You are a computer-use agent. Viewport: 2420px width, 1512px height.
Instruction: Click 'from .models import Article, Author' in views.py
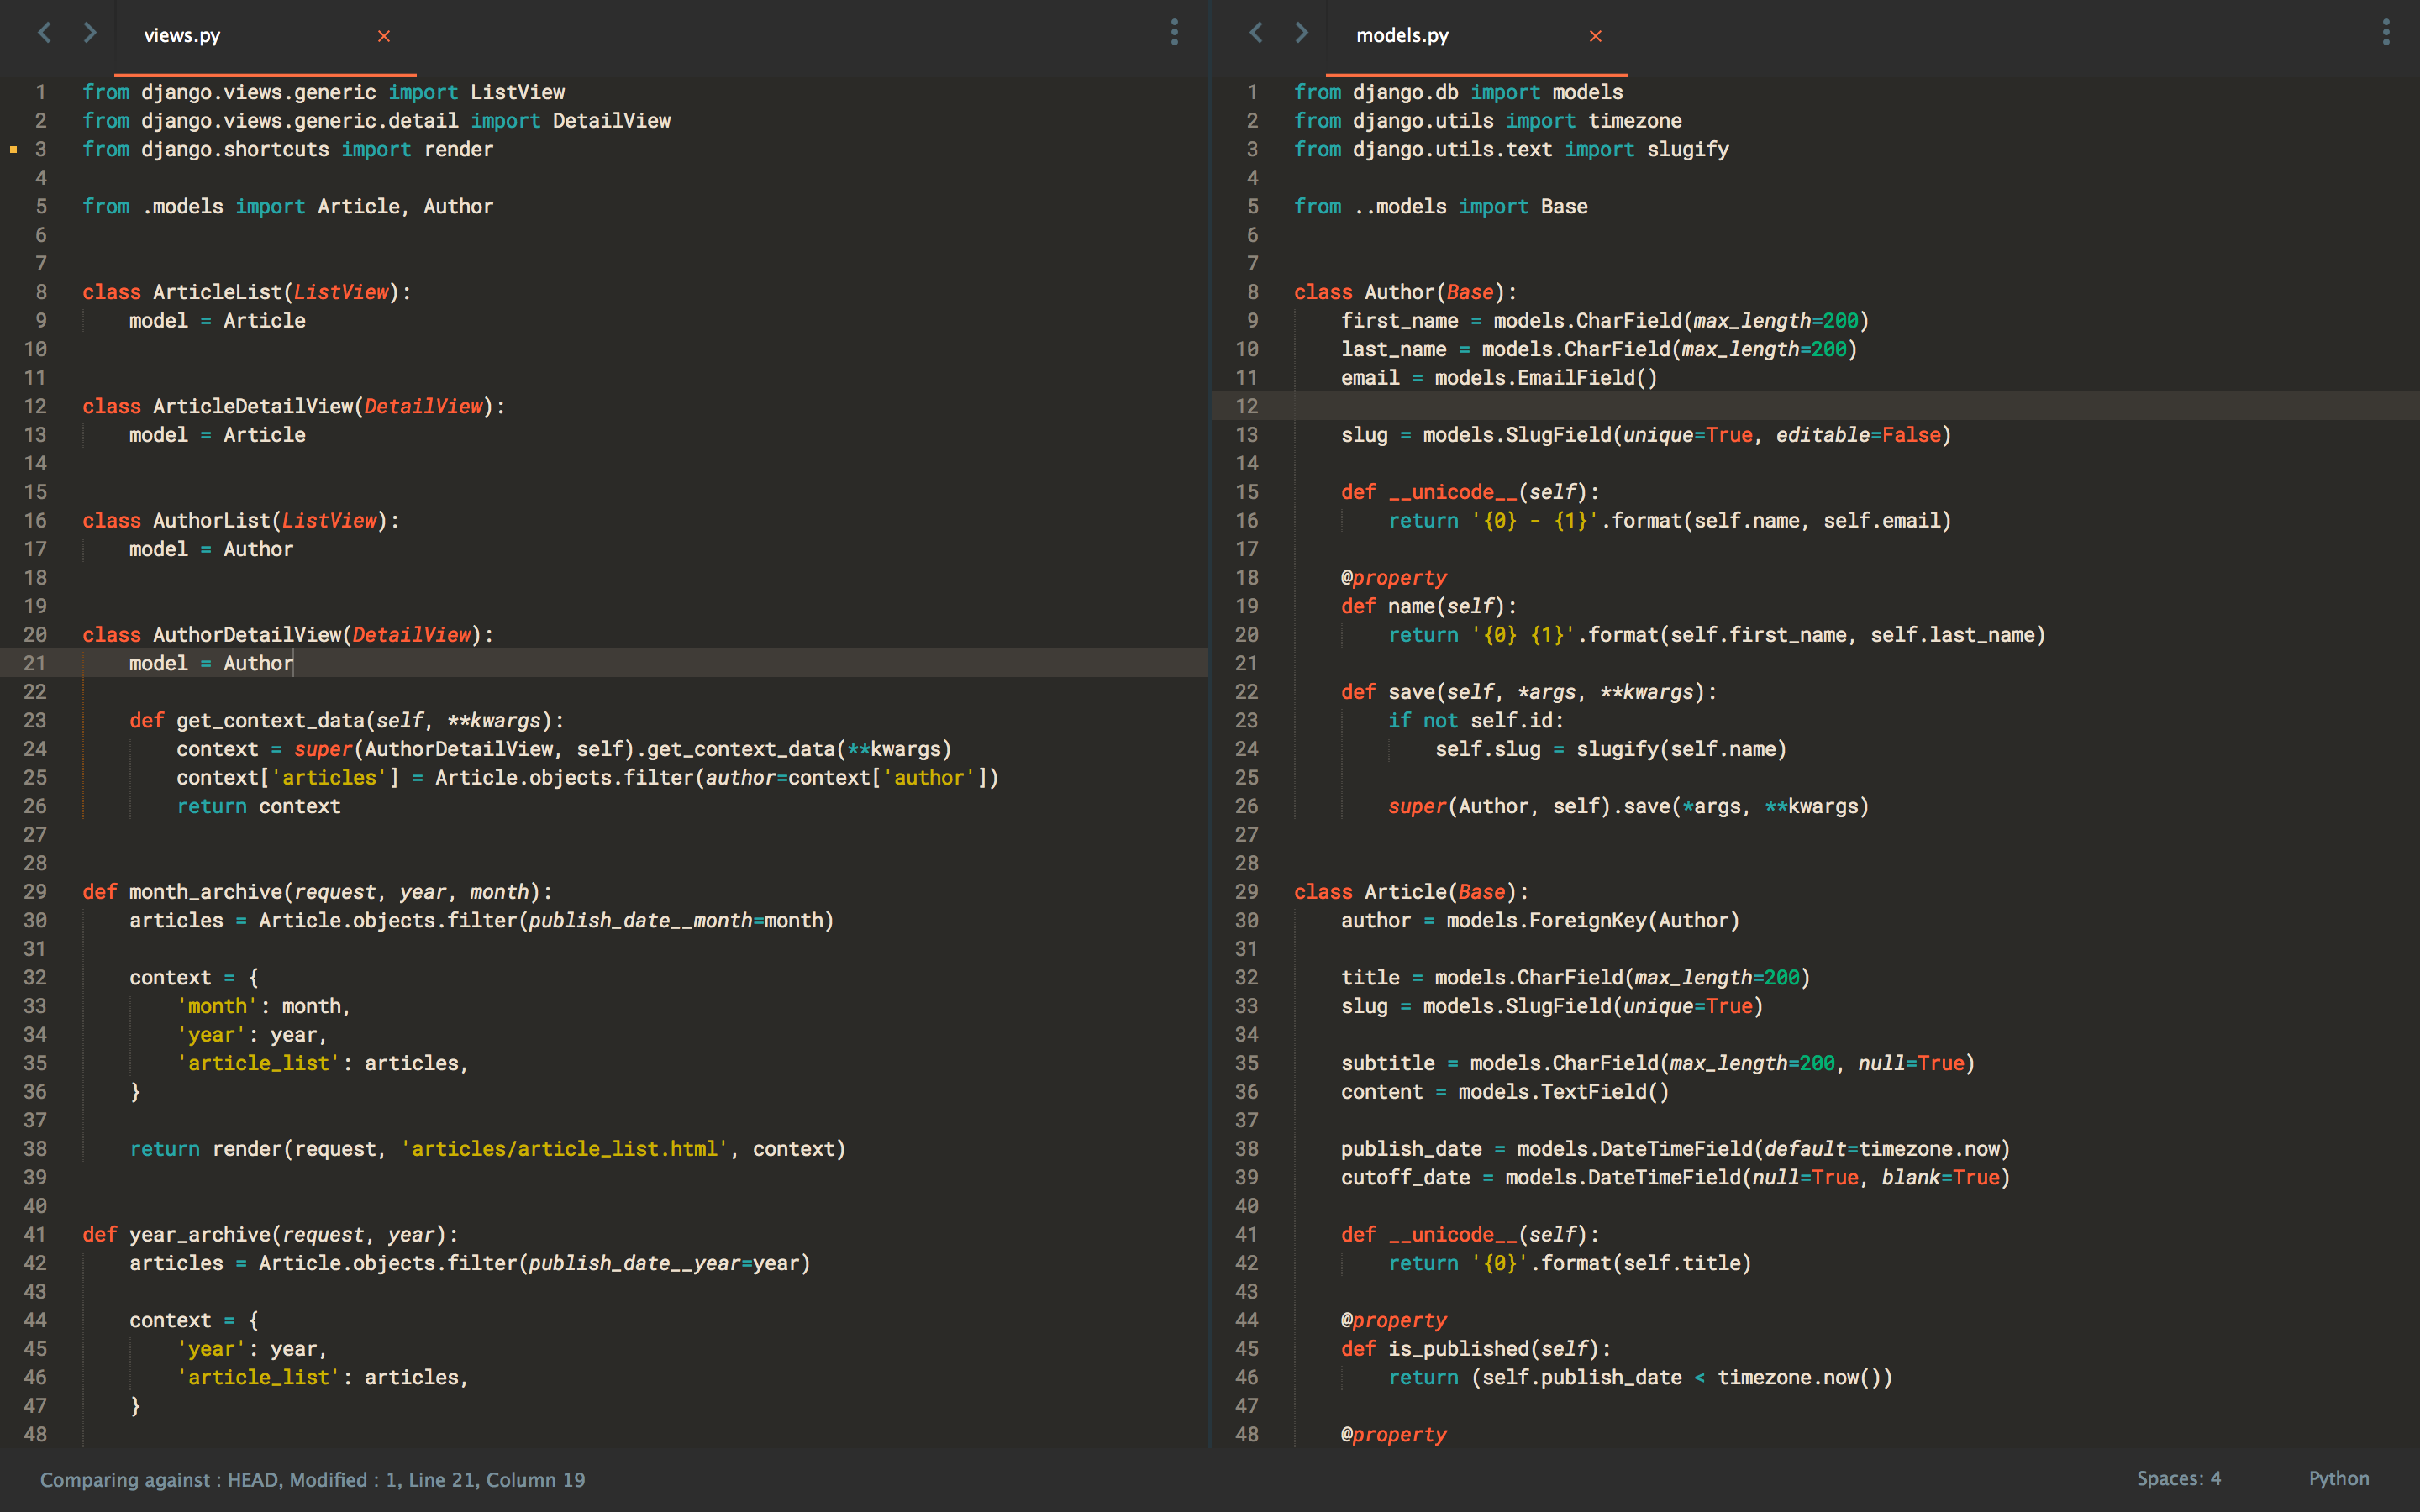(288, 206)
